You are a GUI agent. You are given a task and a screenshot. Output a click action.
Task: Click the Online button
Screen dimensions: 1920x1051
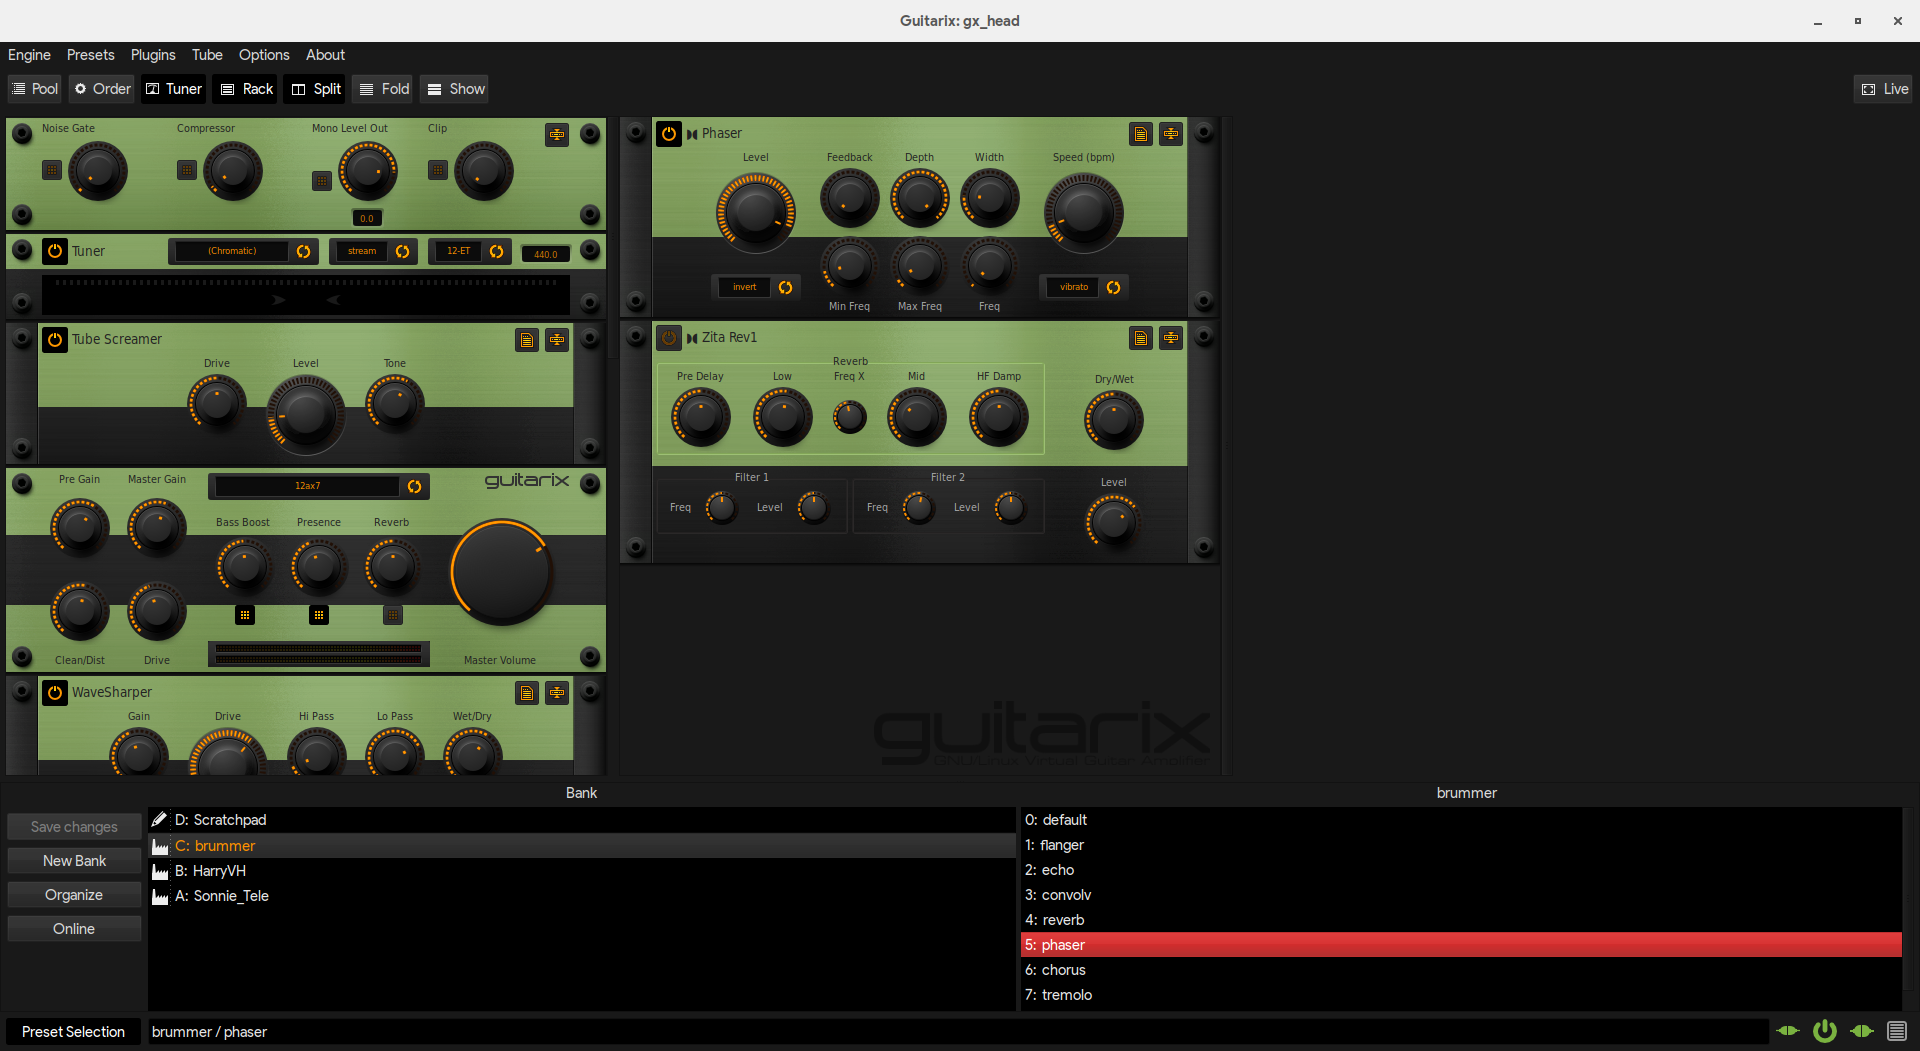tap(74, 929)
